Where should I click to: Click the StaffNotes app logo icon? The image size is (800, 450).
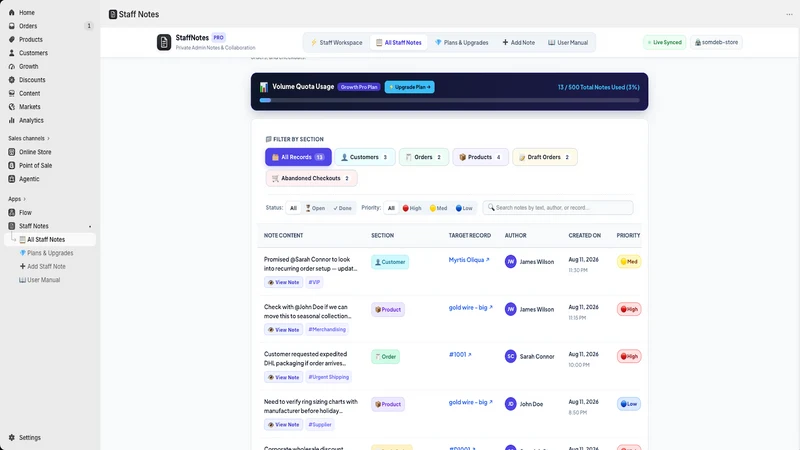[164, 42]
